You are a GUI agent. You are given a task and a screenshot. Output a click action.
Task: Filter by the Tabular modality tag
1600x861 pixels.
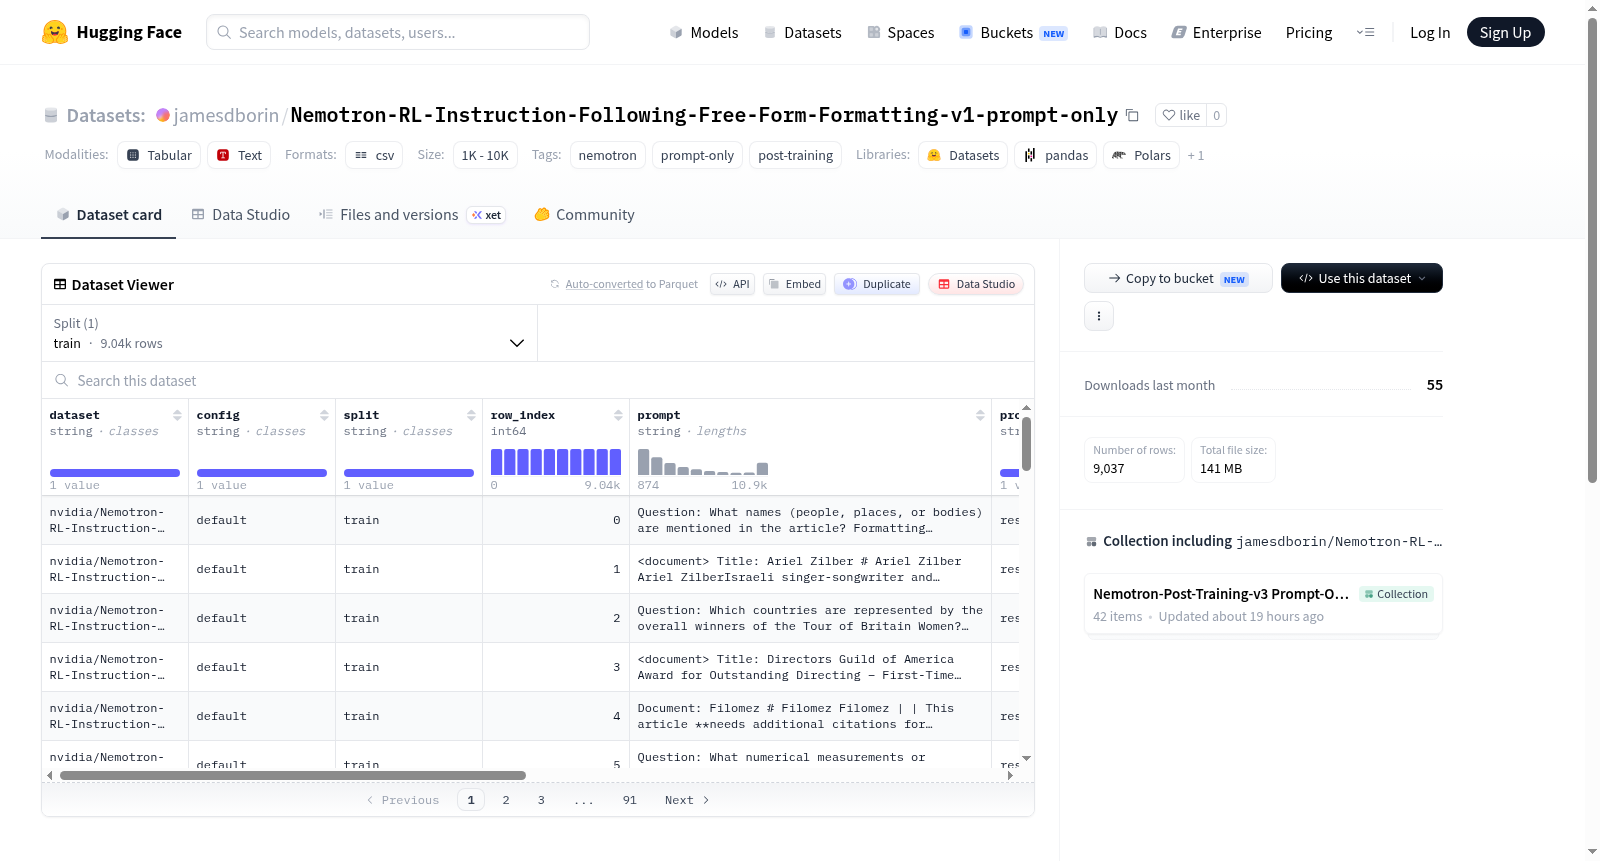pyautogui.click(x=159, y=155)
